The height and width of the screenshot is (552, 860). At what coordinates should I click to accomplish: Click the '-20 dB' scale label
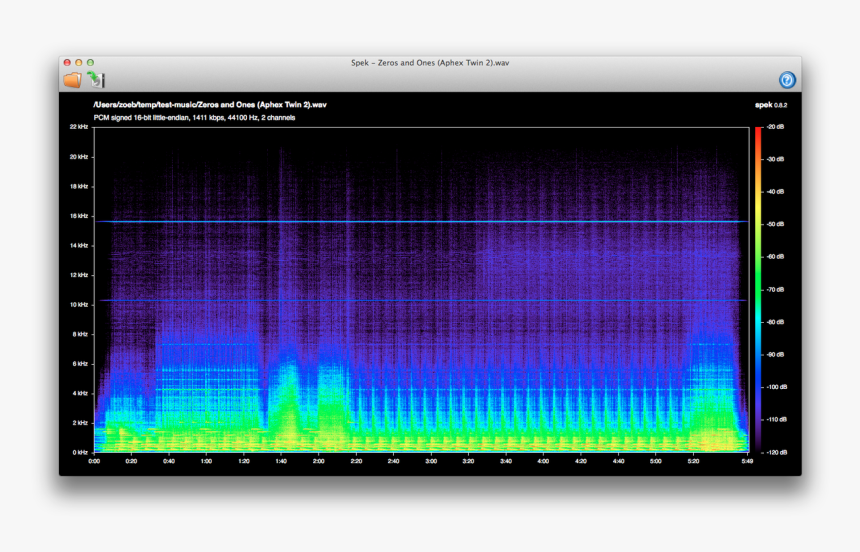[x=775, y=127]
